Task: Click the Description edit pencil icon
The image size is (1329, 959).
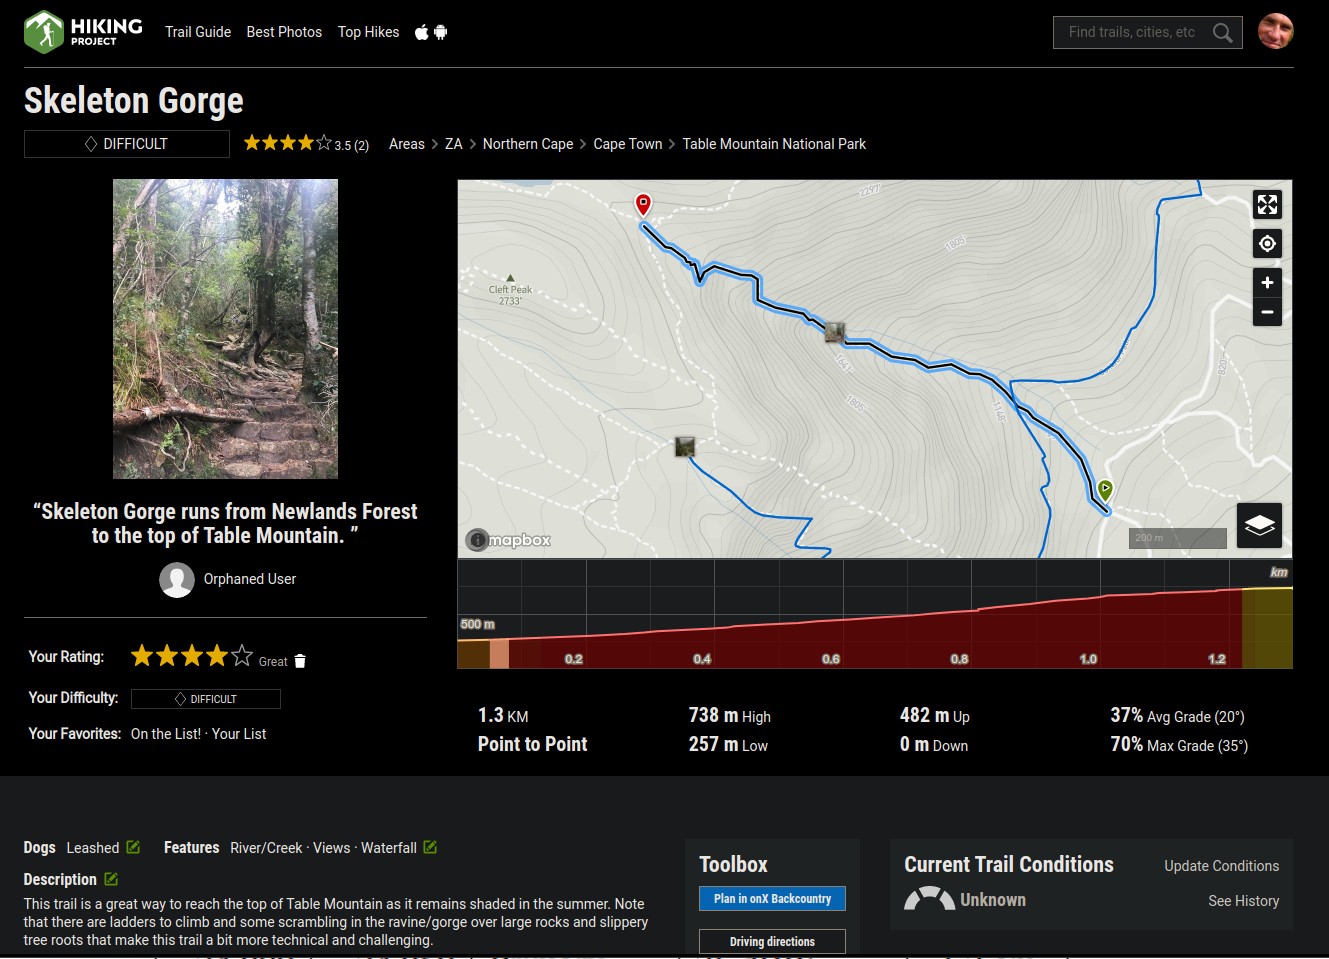Action: click(x=111, y=879)
